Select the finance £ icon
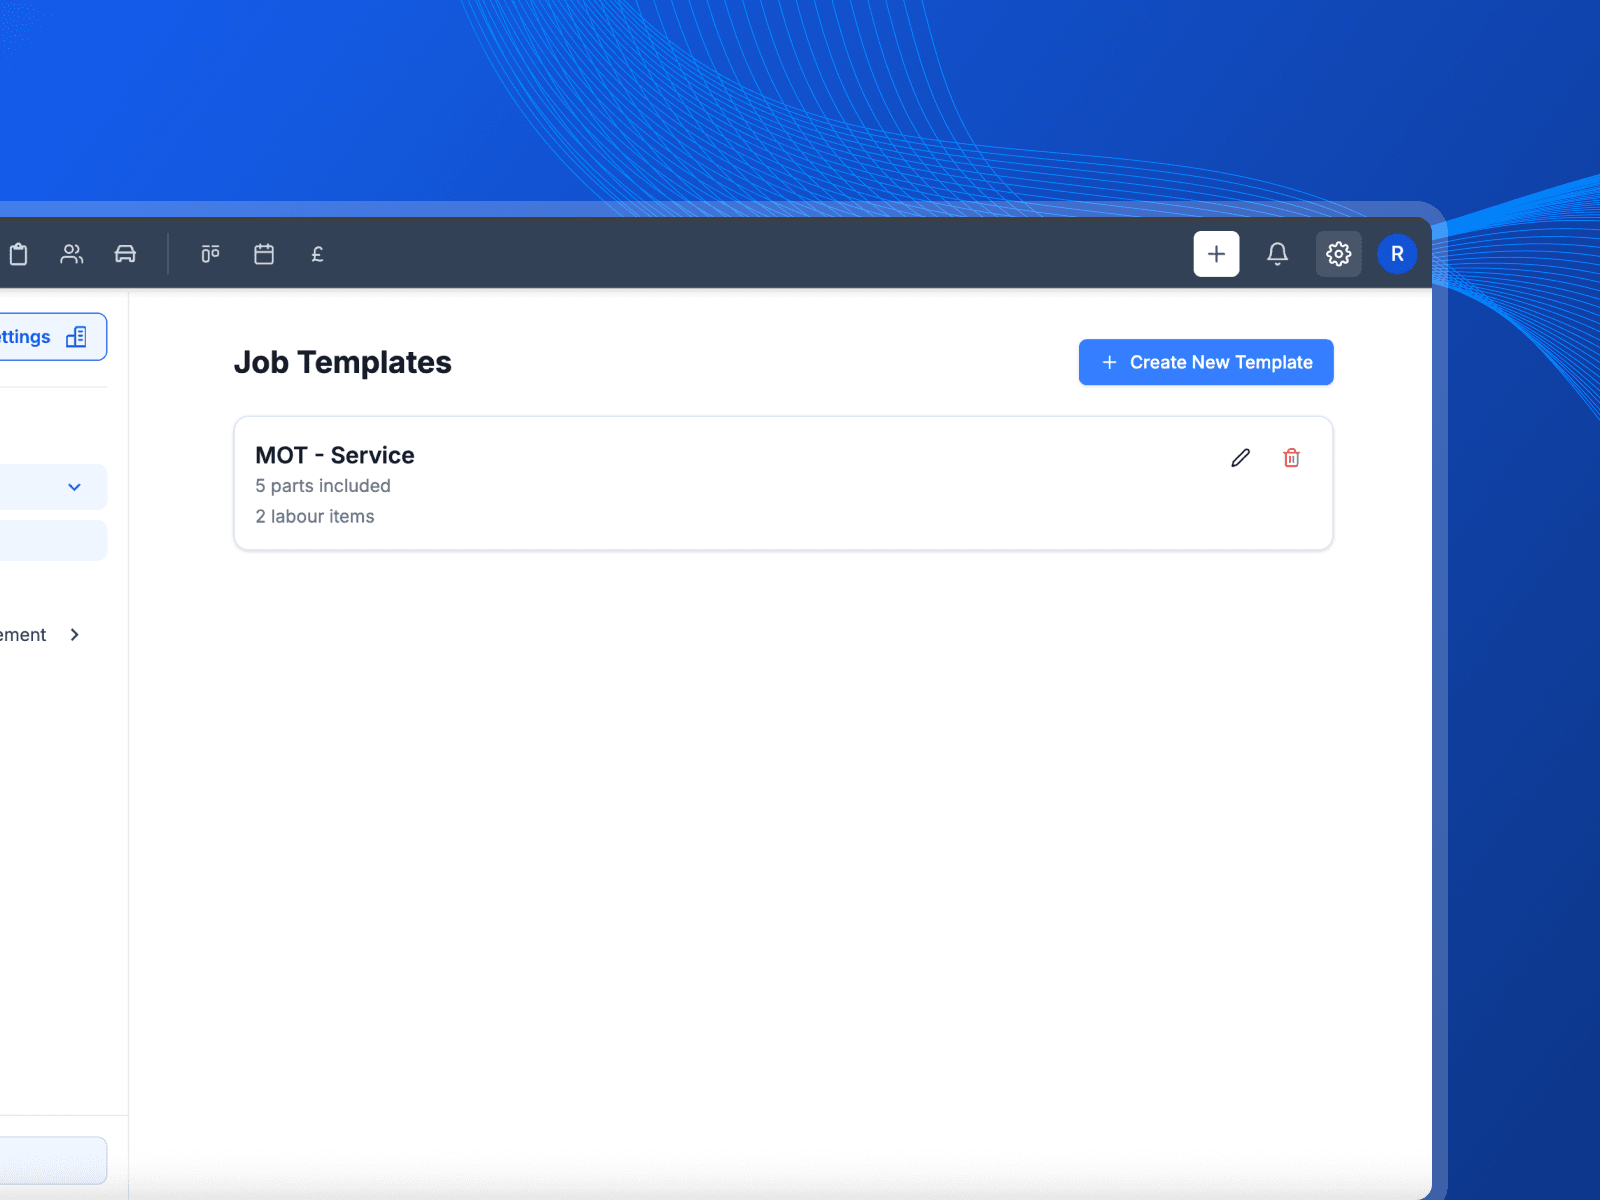The width and height of the screenshot is (1600, 1200). (317, 254)
